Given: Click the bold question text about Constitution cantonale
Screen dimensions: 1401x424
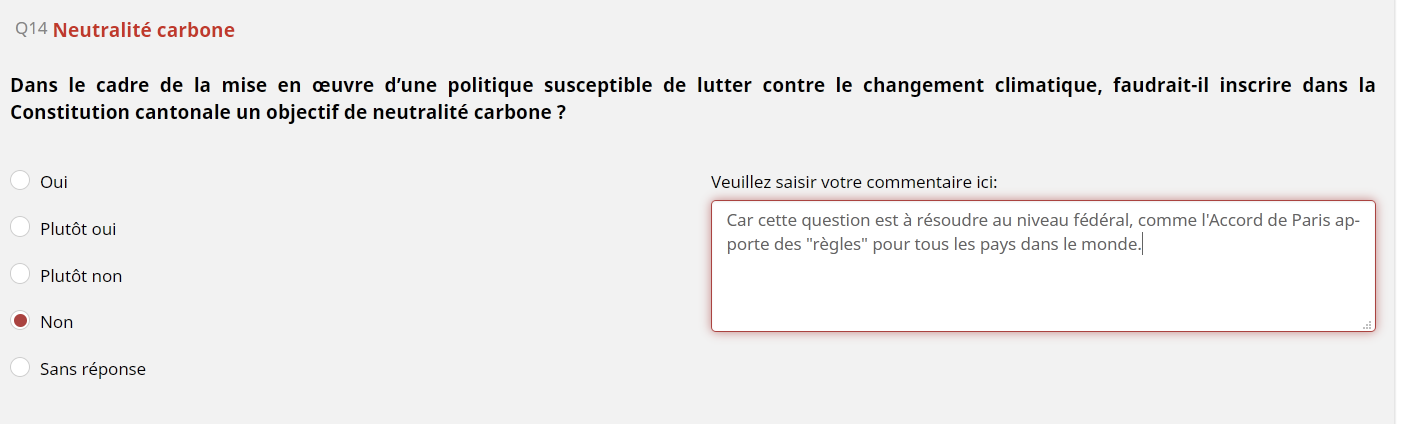Looking at the screenshot, I should tap(693, 98).
